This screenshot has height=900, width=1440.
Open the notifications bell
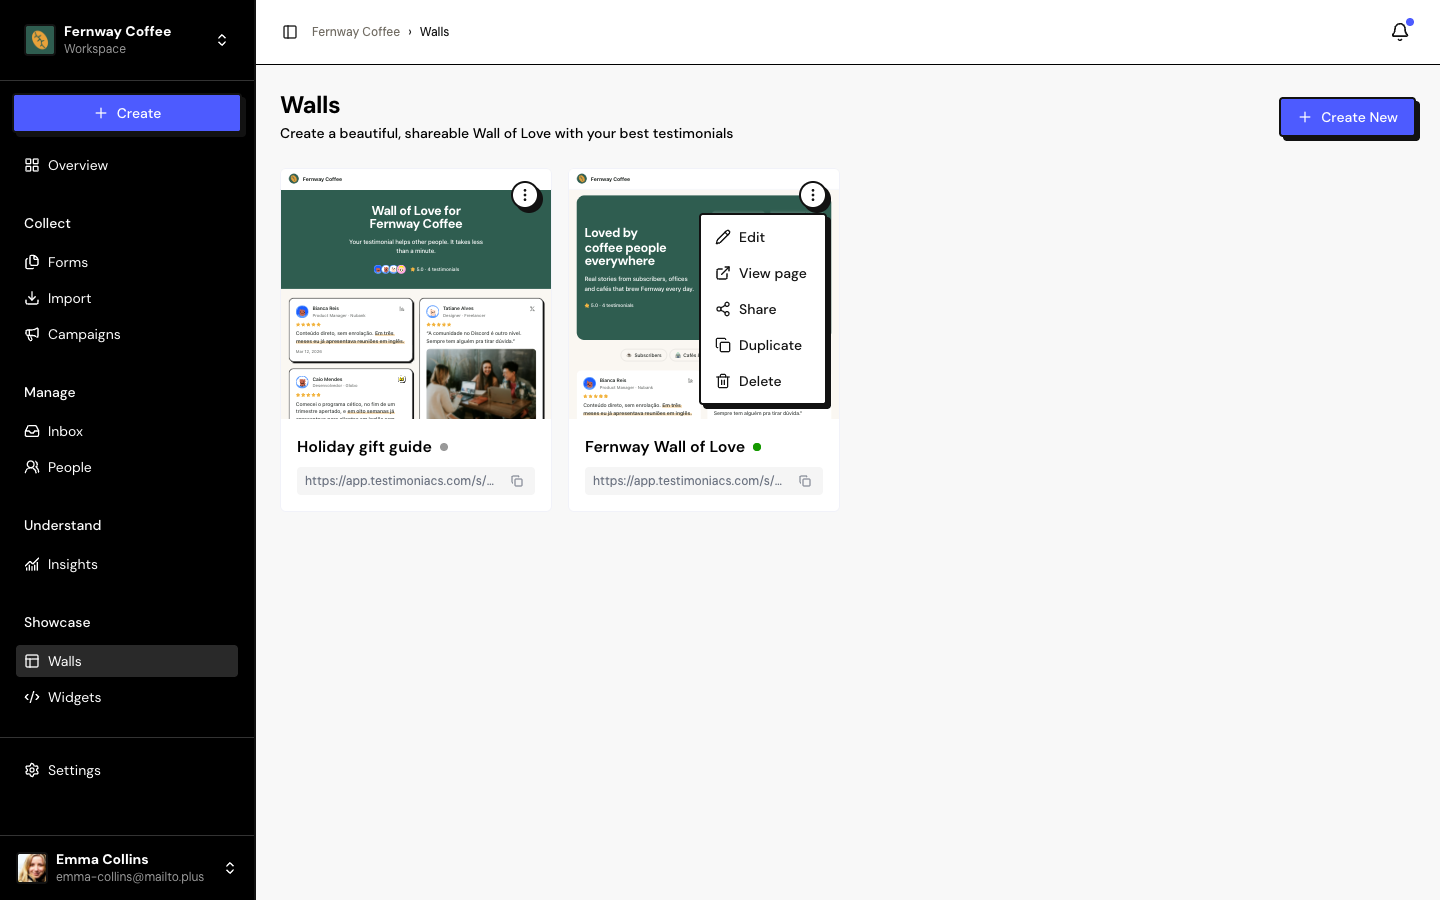[x=1400, y=32]
